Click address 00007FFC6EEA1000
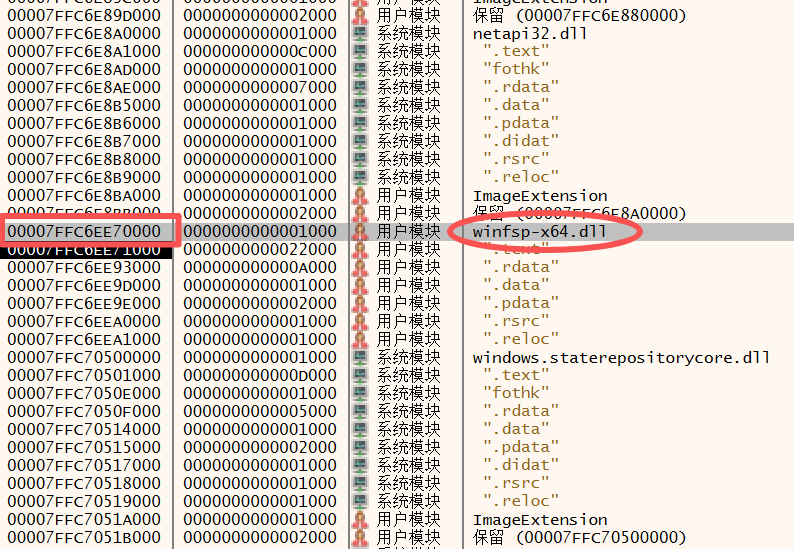This screenshot has width=794, height=549. point(84,339)
